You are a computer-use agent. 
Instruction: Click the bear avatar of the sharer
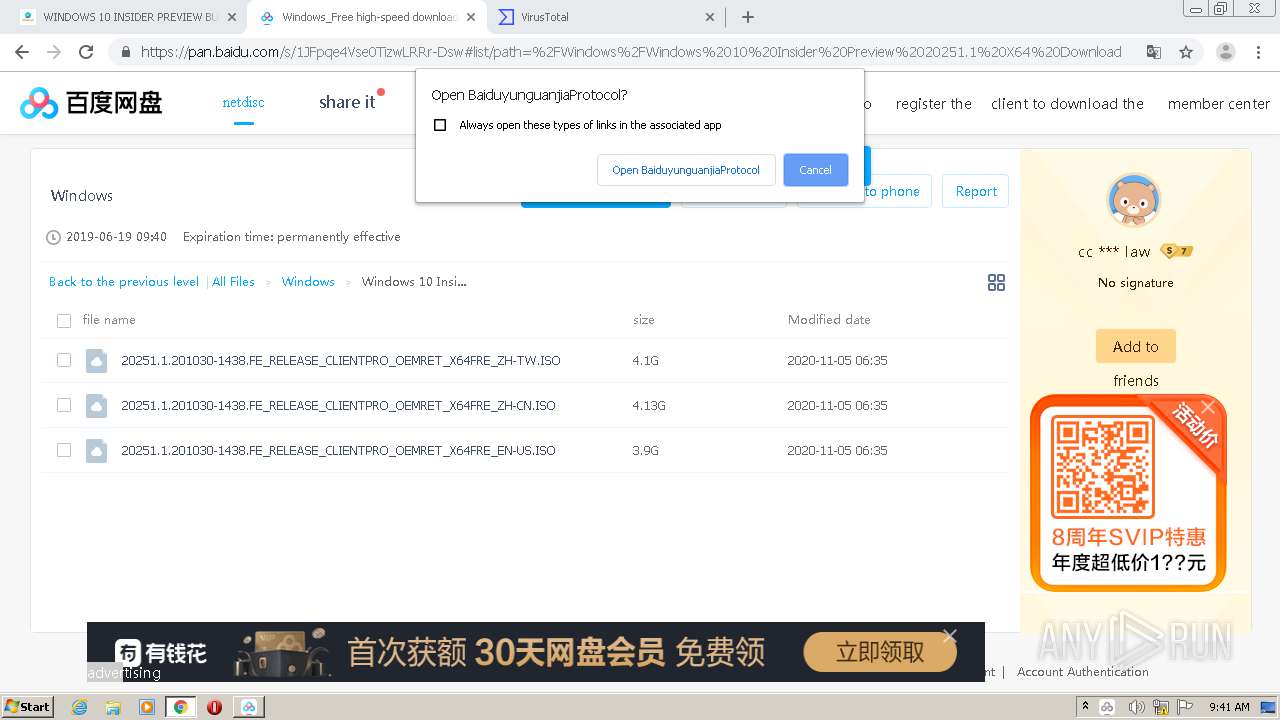pyautogui.click(x=1134, y=200)
